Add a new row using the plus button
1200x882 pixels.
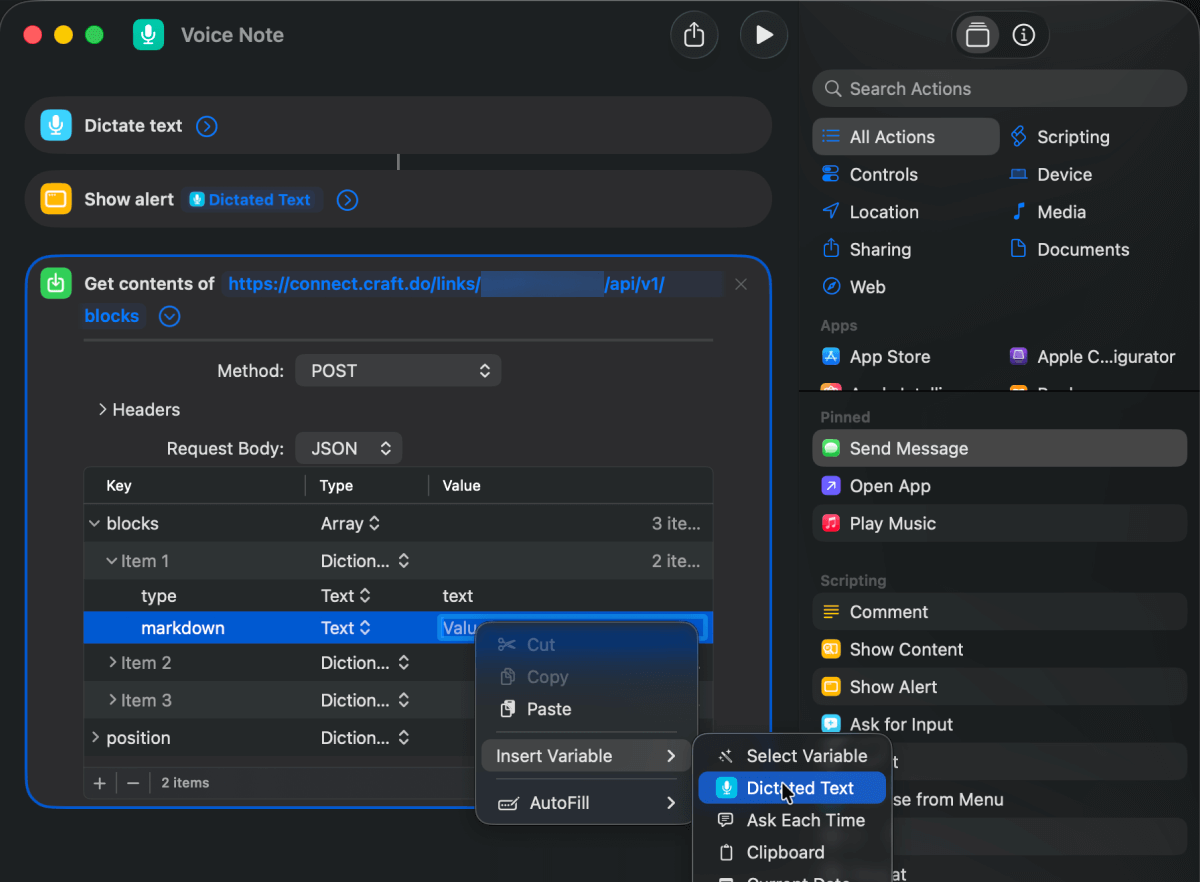click(99, 783)
